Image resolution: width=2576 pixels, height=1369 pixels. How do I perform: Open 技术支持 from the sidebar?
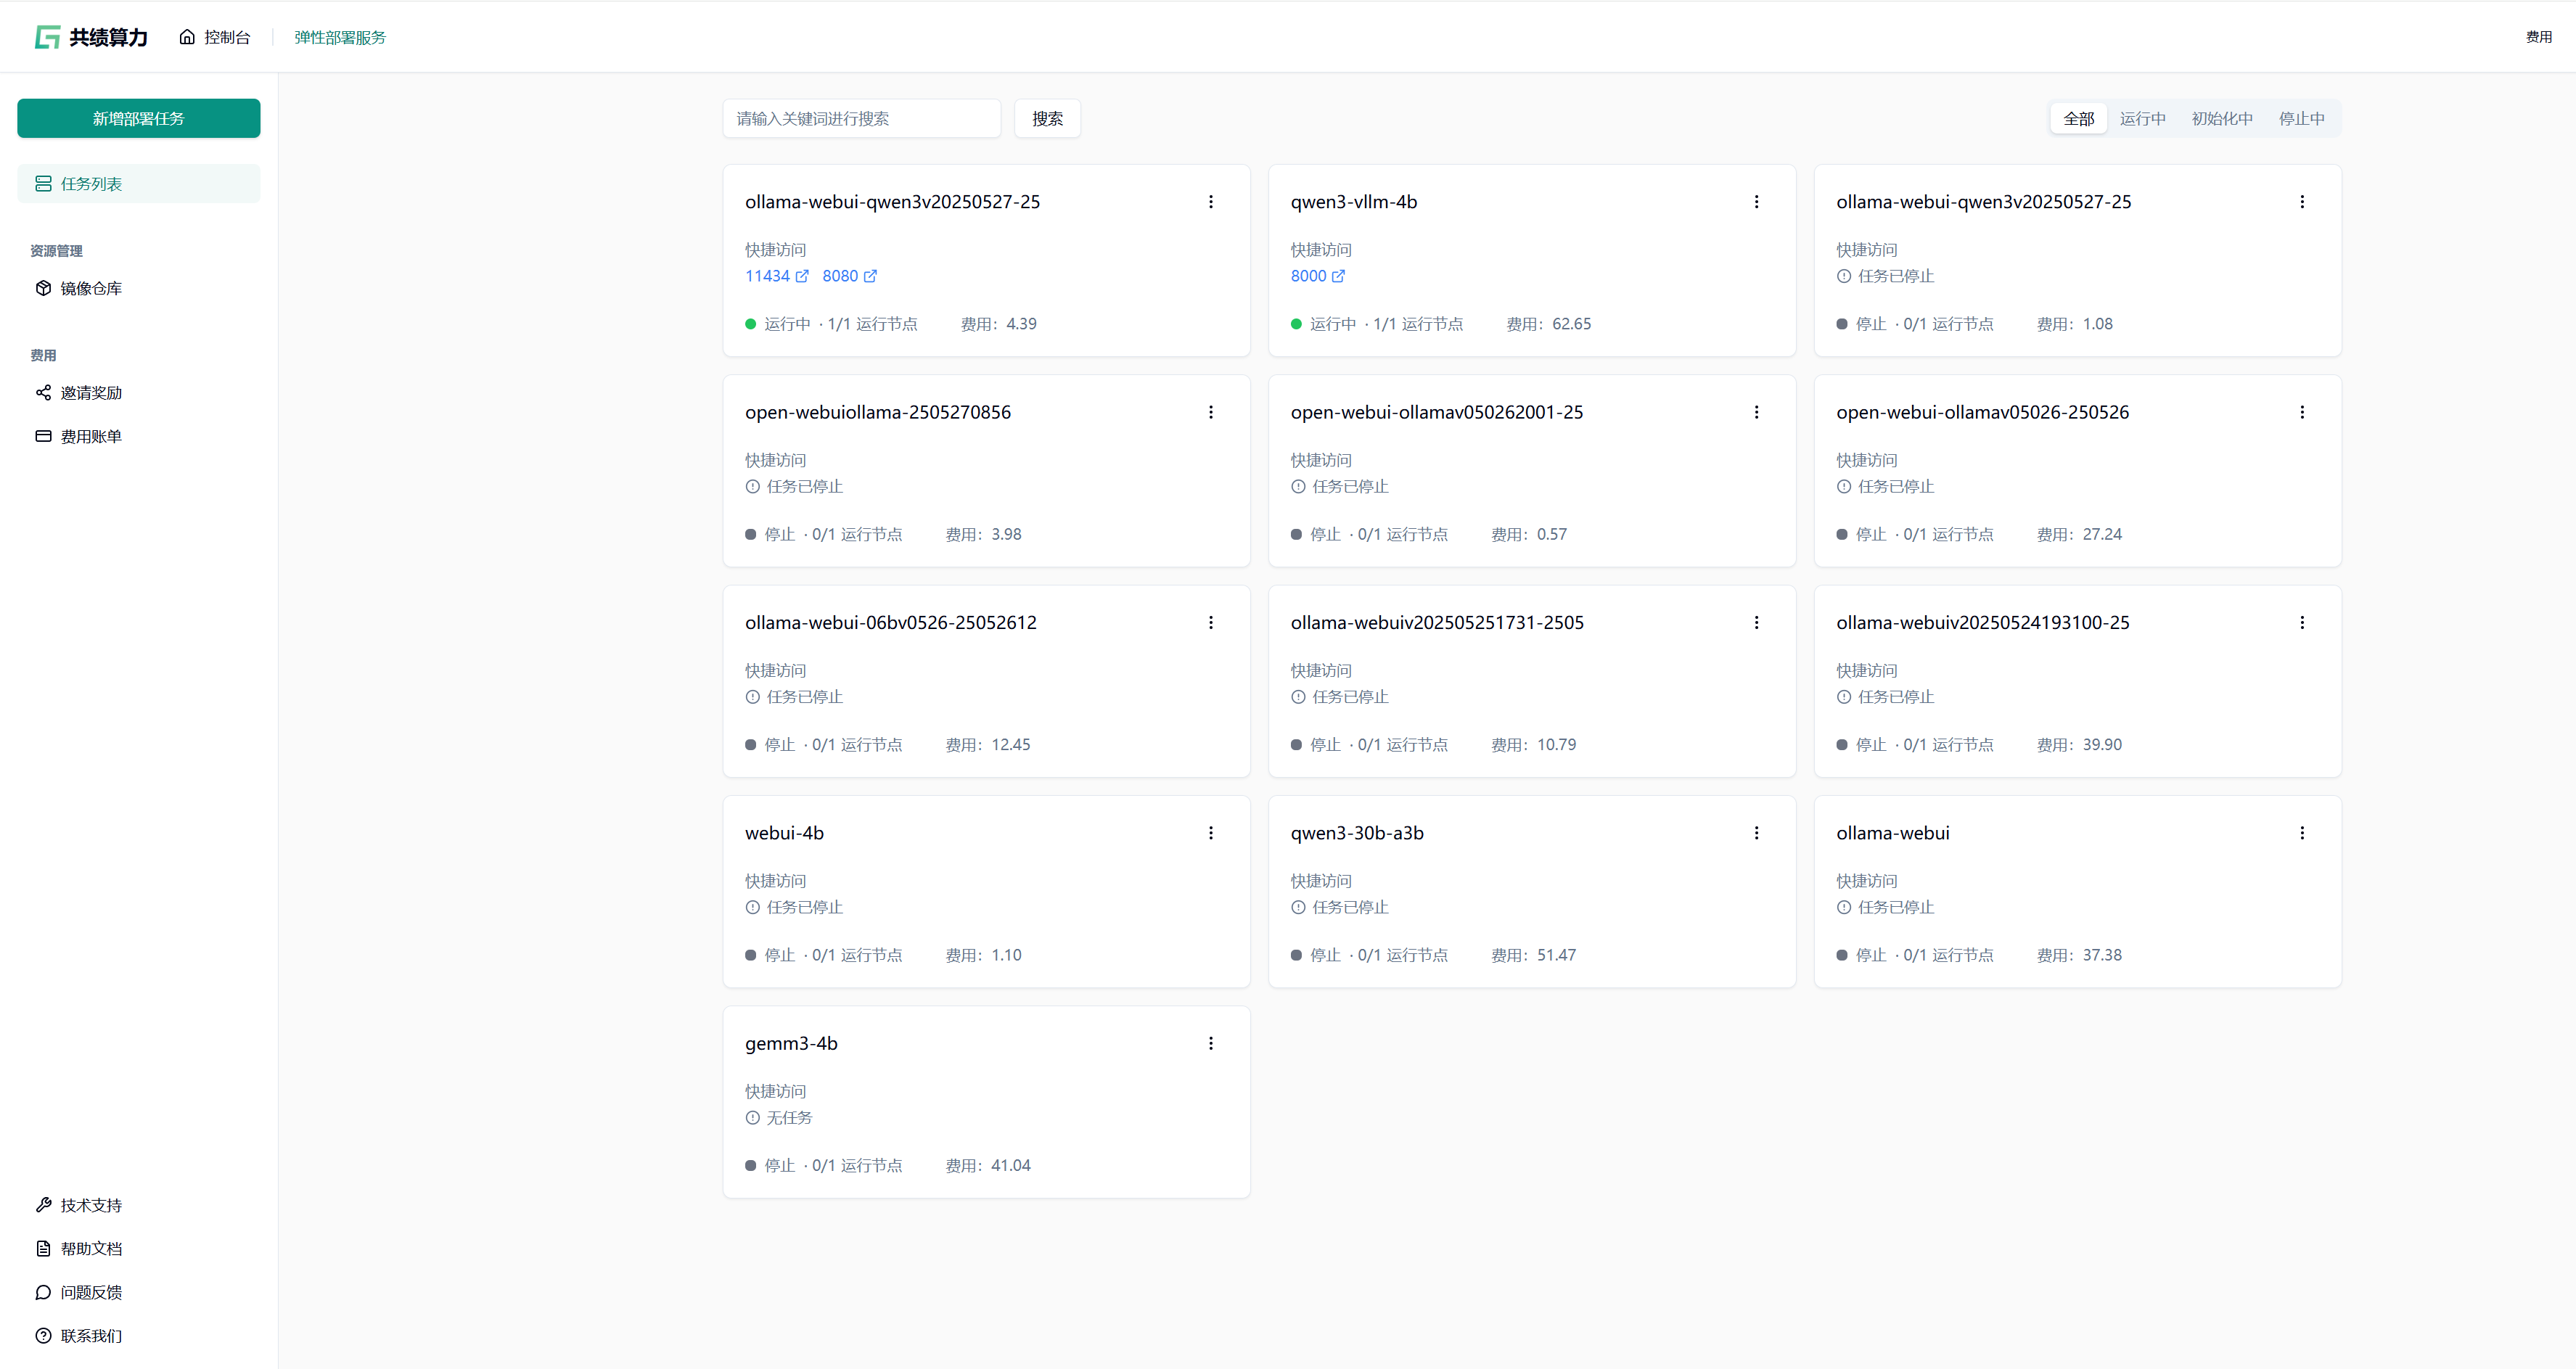coord(90,1205)
